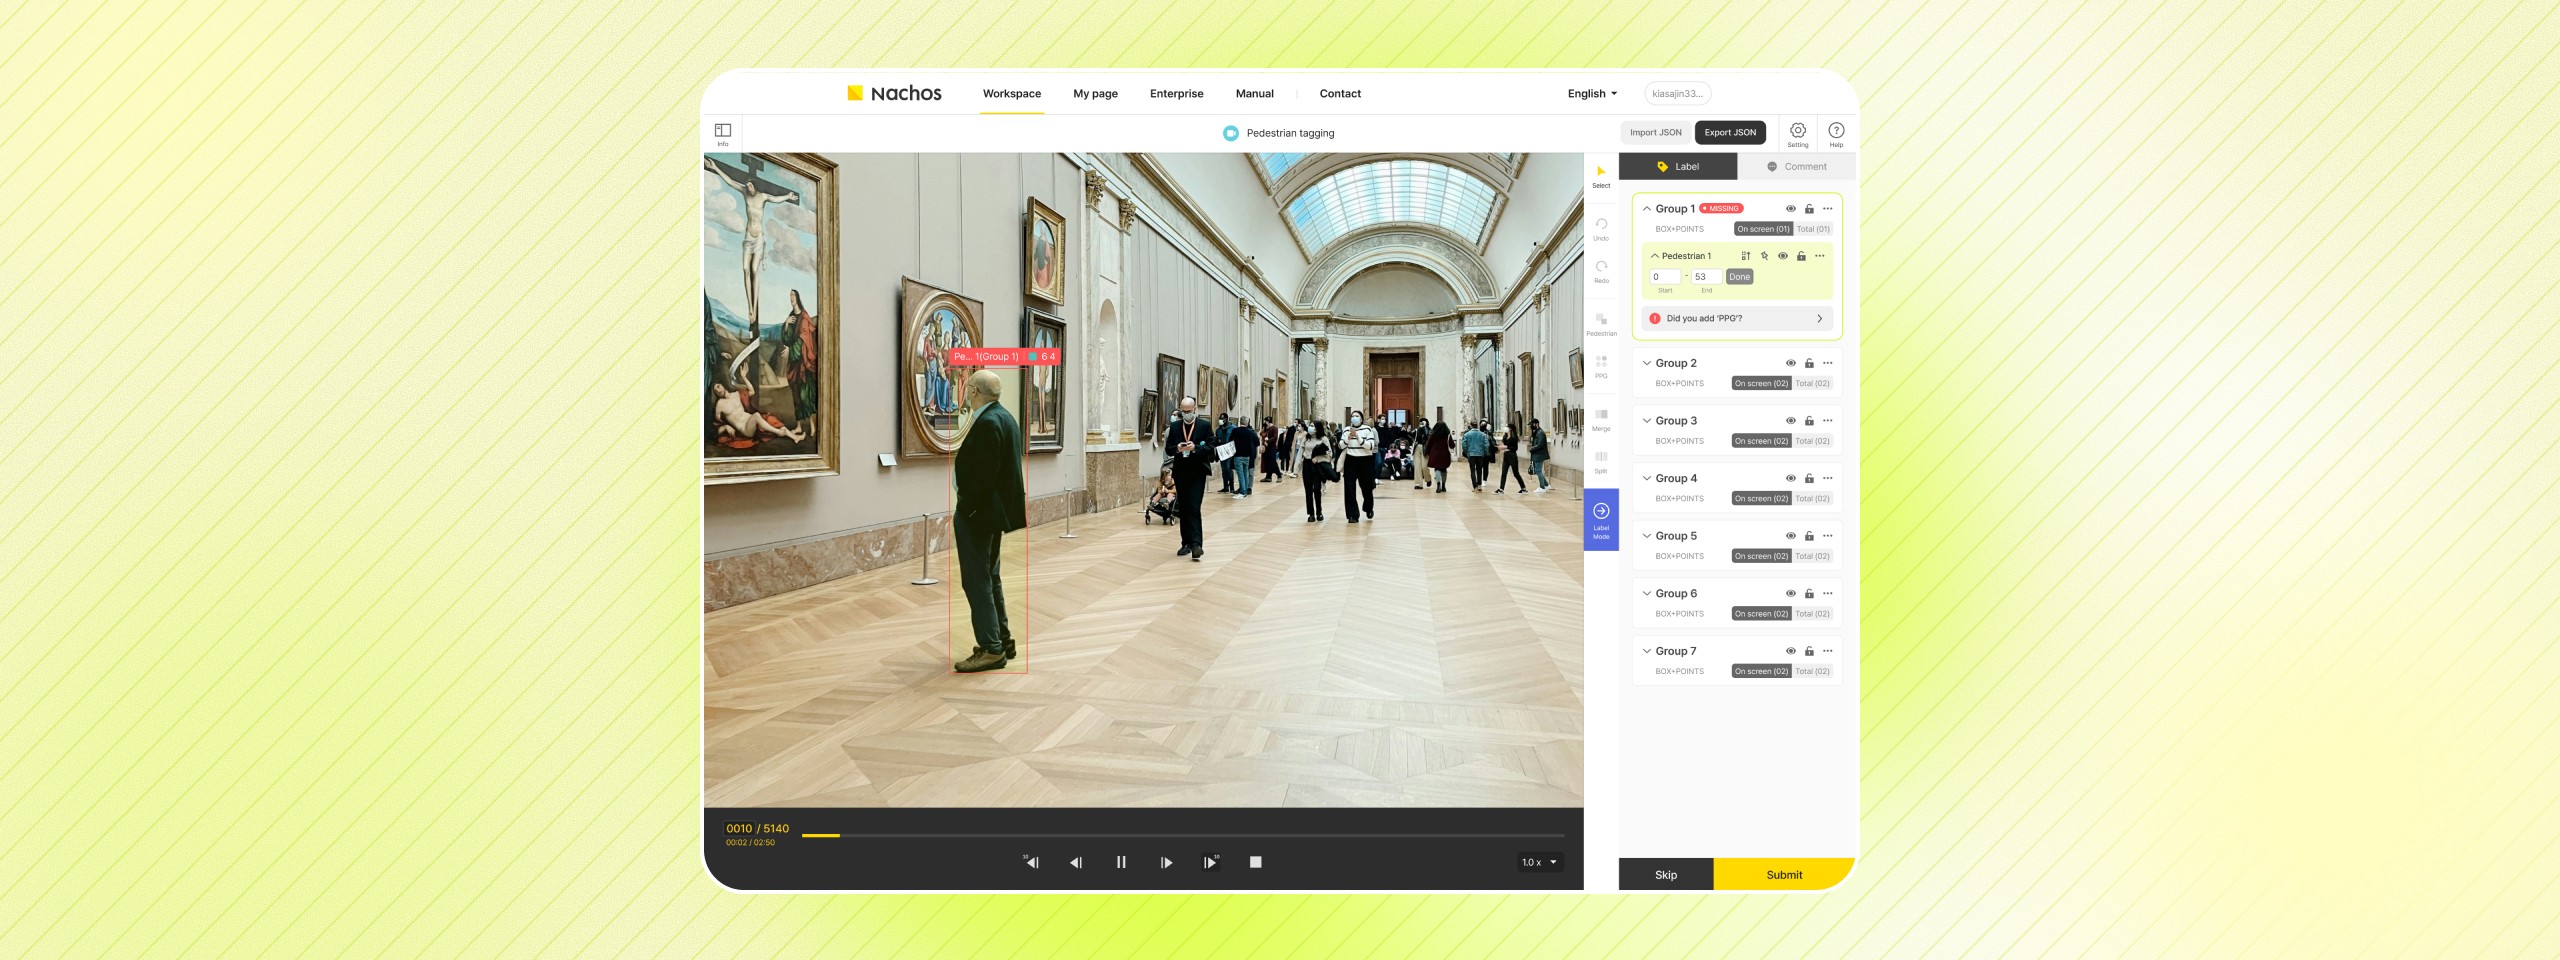Open the English language dropdown
This screenshot has width=2560, height=960.
1592,94
